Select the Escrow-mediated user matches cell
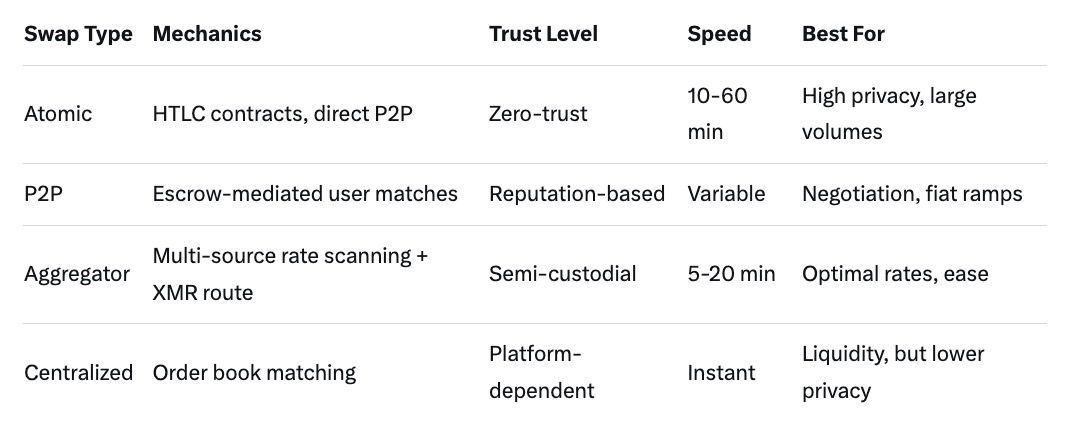The height and width of the screenshot is (428, 1074). [305, 194]
